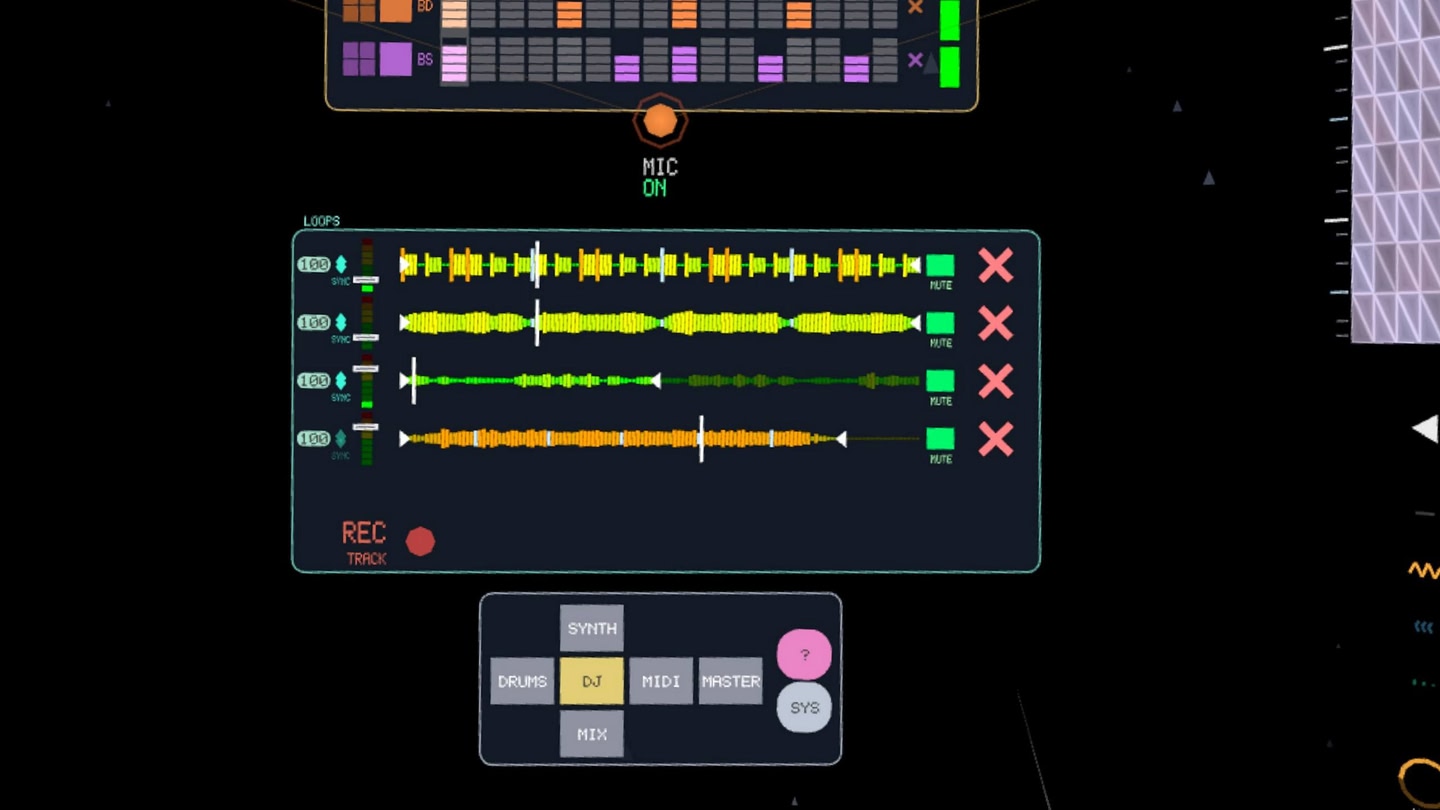Enable the unlit second step in the BS row
Image resolution: width=1440 pixels, height=810 pixels.
point(483,60)
